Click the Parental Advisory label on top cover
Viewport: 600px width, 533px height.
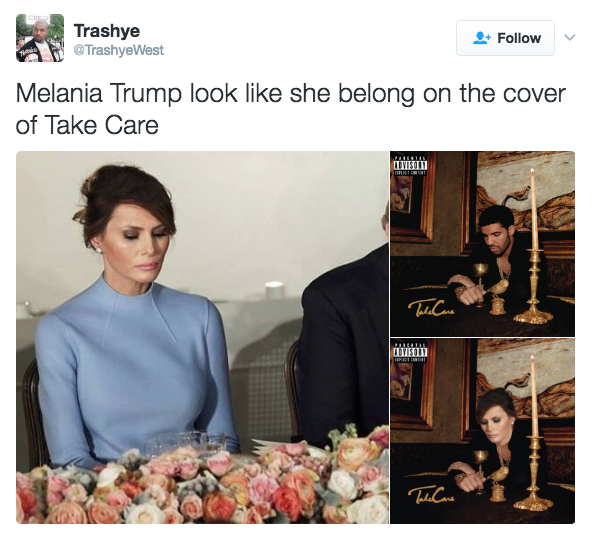(411, 166)
